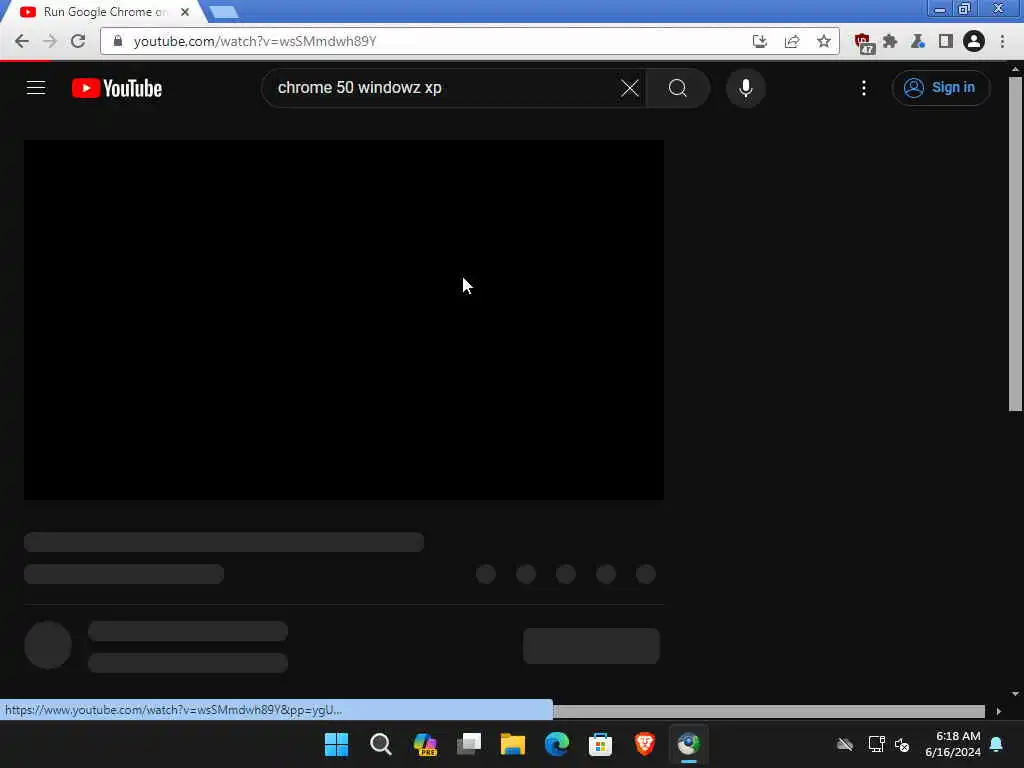This screenshot has width=1024, height=768.
Task: Bookmark this page with star
Action: point(824,41)
